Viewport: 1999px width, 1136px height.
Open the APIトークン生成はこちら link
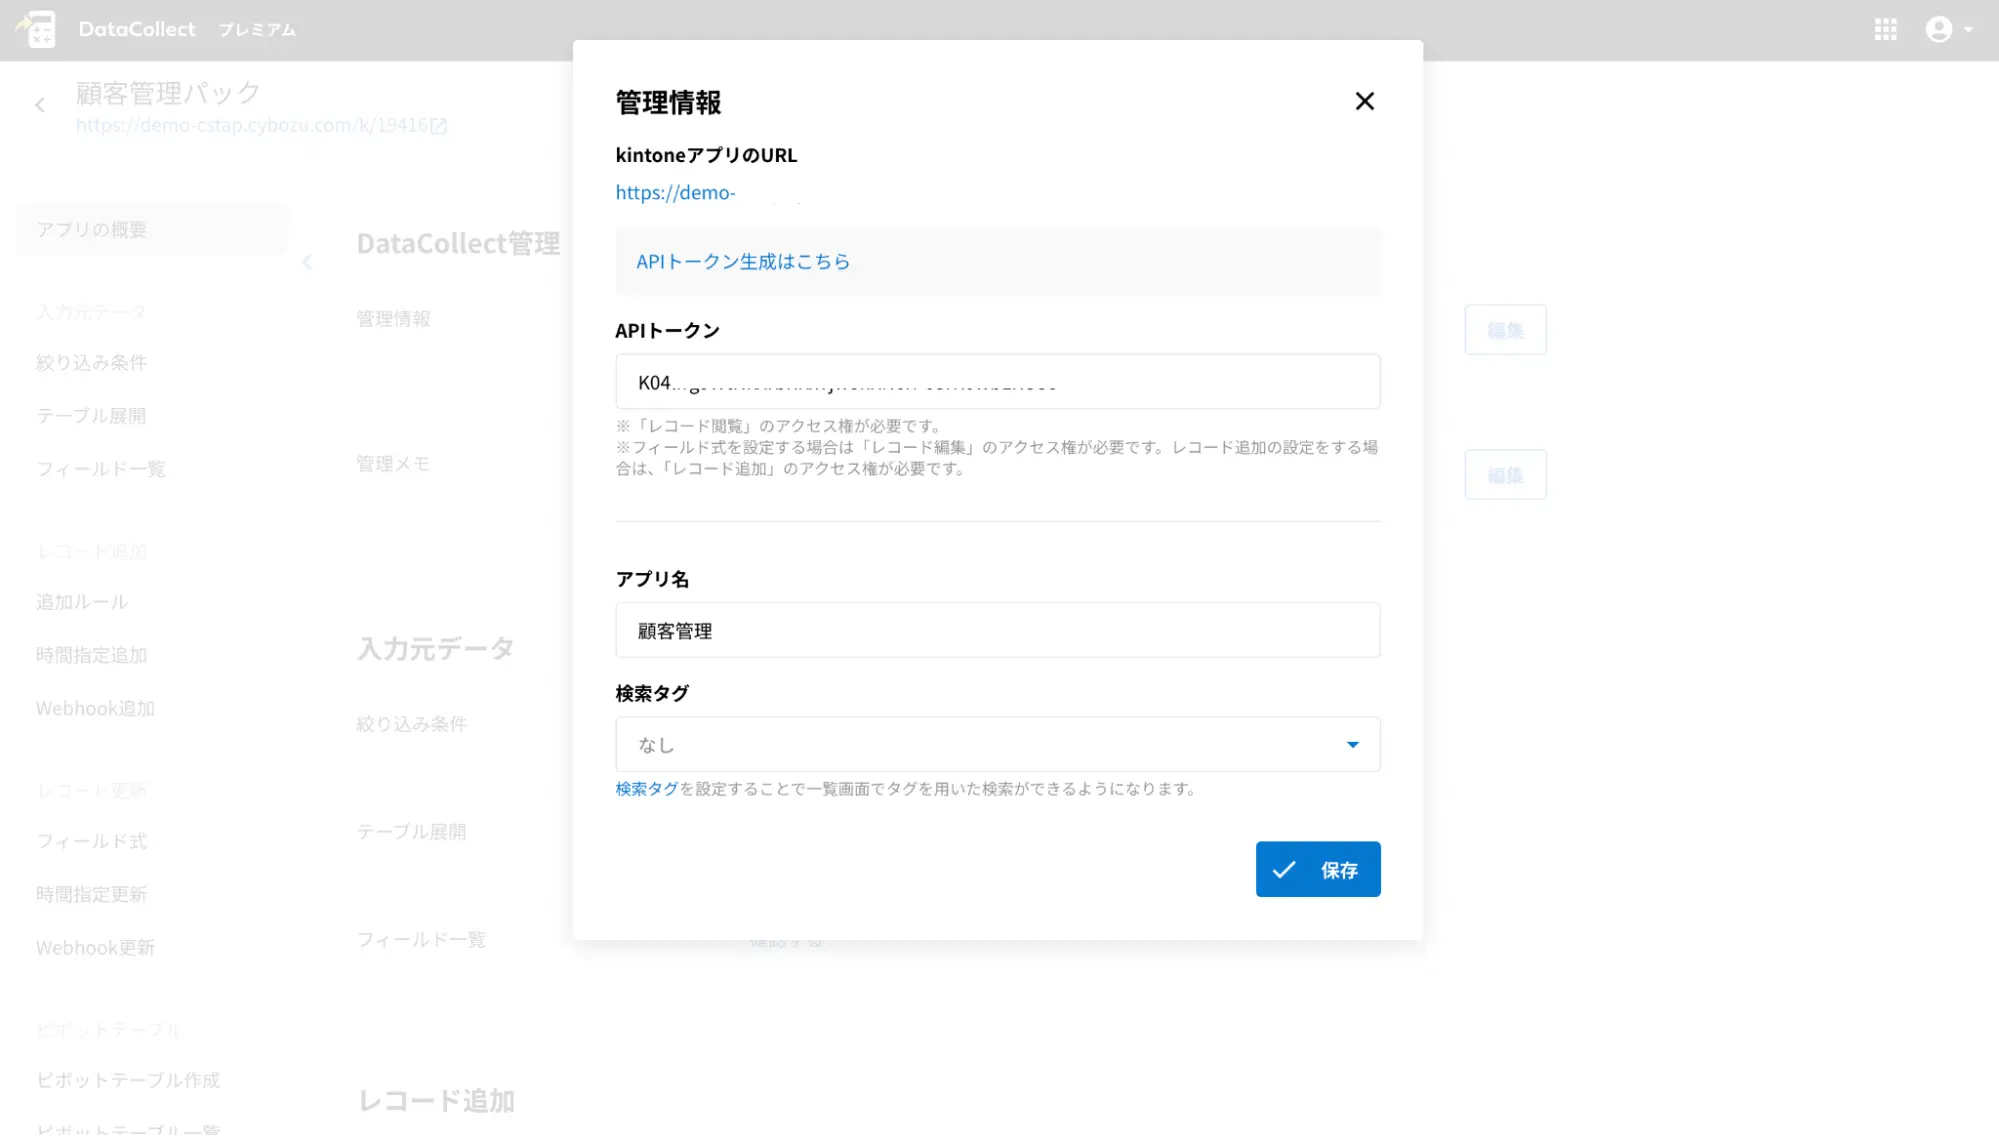point(743,261)
